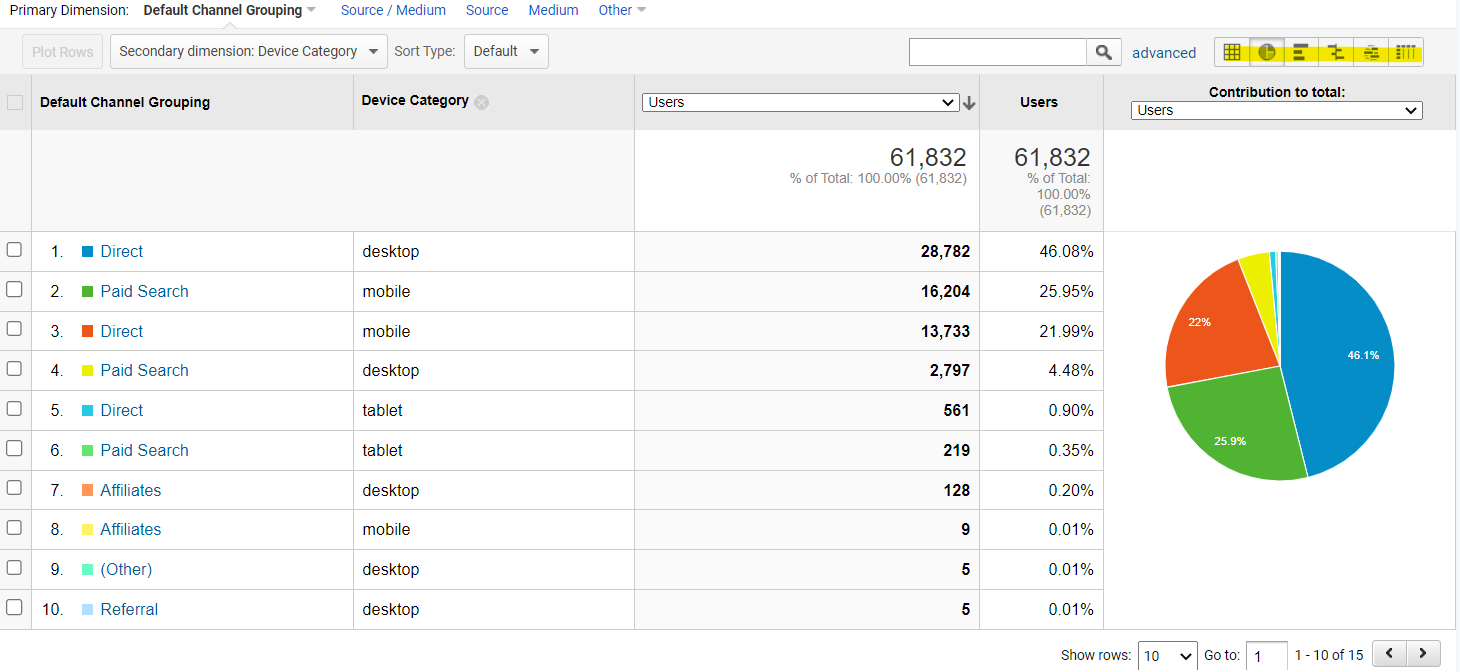Click the Default Channel Grouping column header
This screenshot has height=672, width=1460.
point(125,102)
